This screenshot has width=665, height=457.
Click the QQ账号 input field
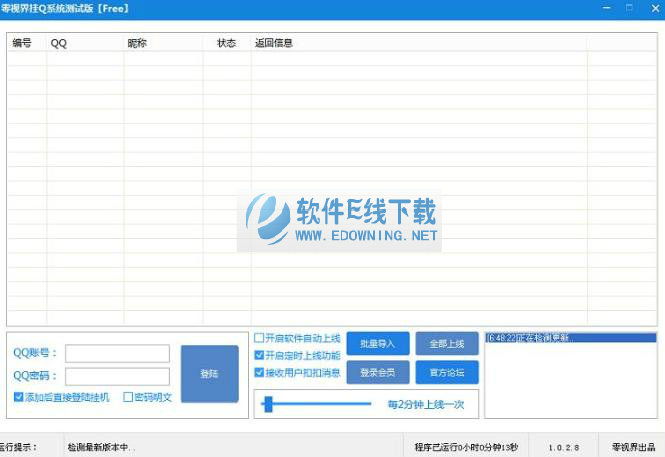117,353
